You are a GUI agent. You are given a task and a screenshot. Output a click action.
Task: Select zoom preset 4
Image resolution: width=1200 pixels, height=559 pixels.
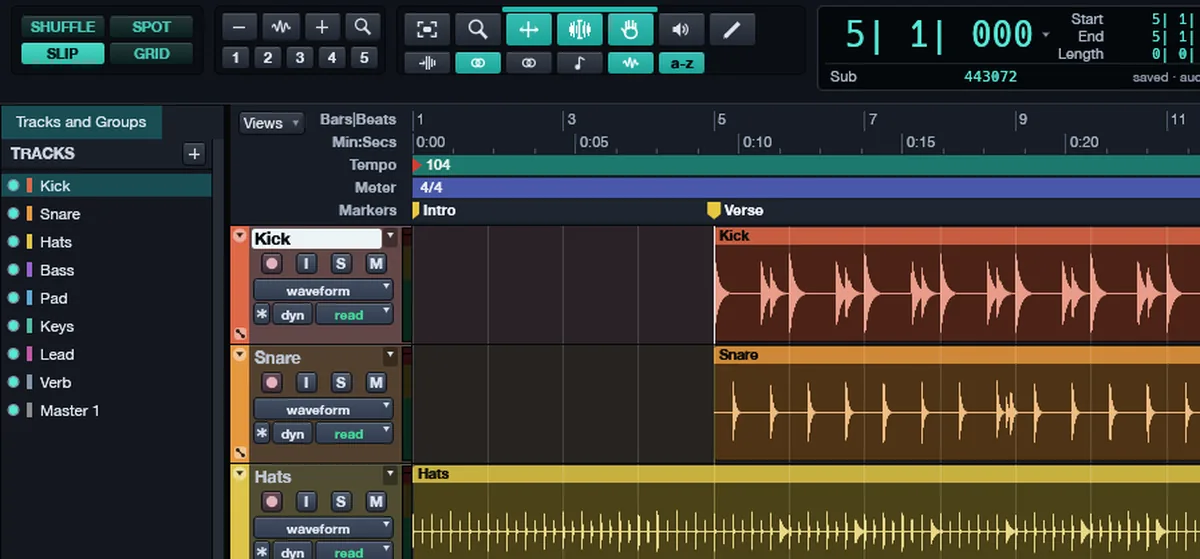pyautogui.click(x=331, y=58)
